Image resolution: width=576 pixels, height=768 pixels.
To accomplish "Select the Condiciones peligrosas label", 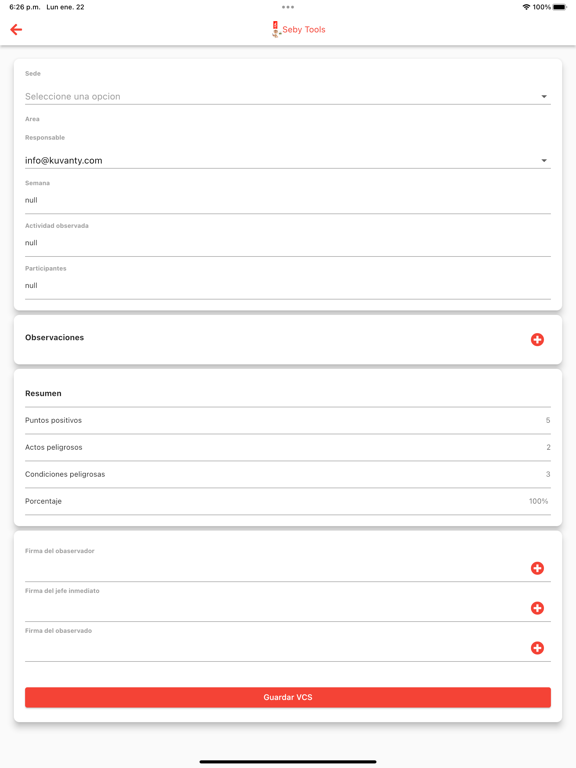I will pos(65,474).
